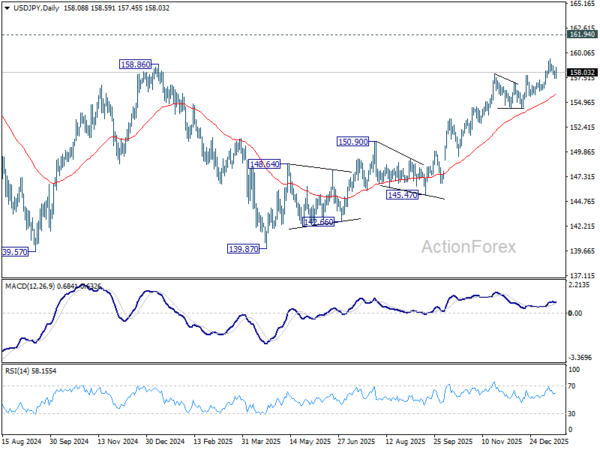Click the 149.865 value on price axis
The width and height of the screenshot is (600, 450).
(x=582, y=152)
